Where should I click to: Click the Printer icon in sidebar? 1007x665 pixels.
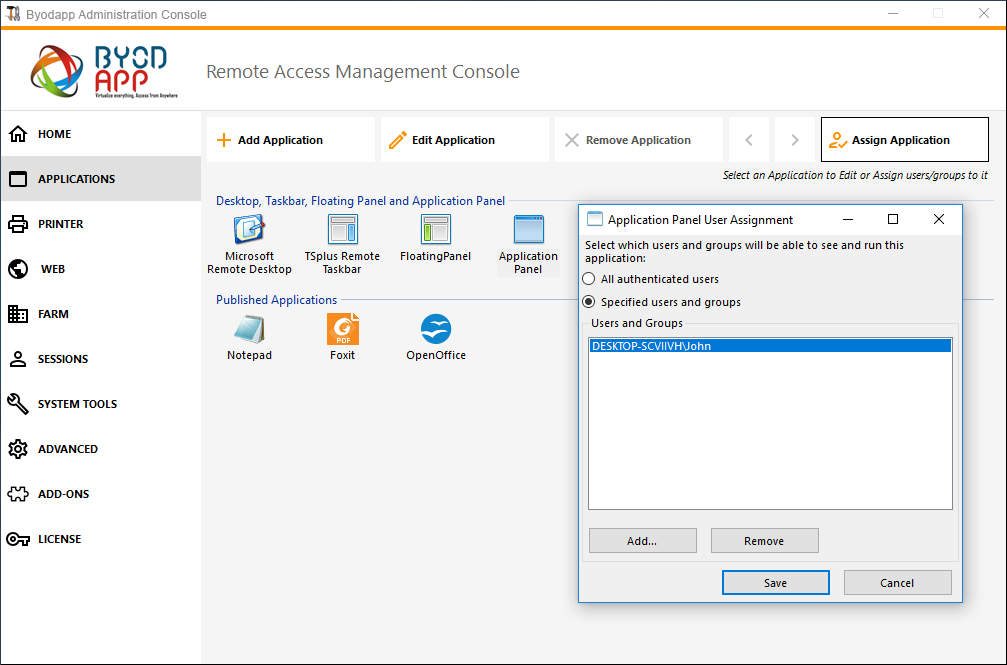[x=18, y=224]
